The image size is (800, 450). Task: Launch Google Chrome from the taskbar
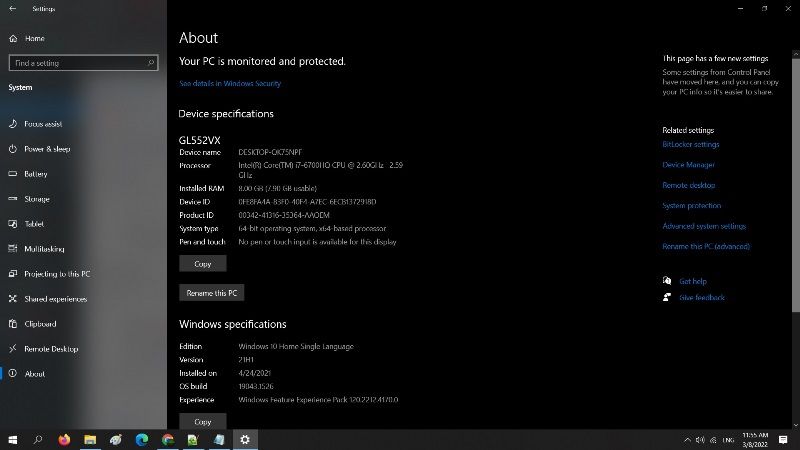click(168, 439)
